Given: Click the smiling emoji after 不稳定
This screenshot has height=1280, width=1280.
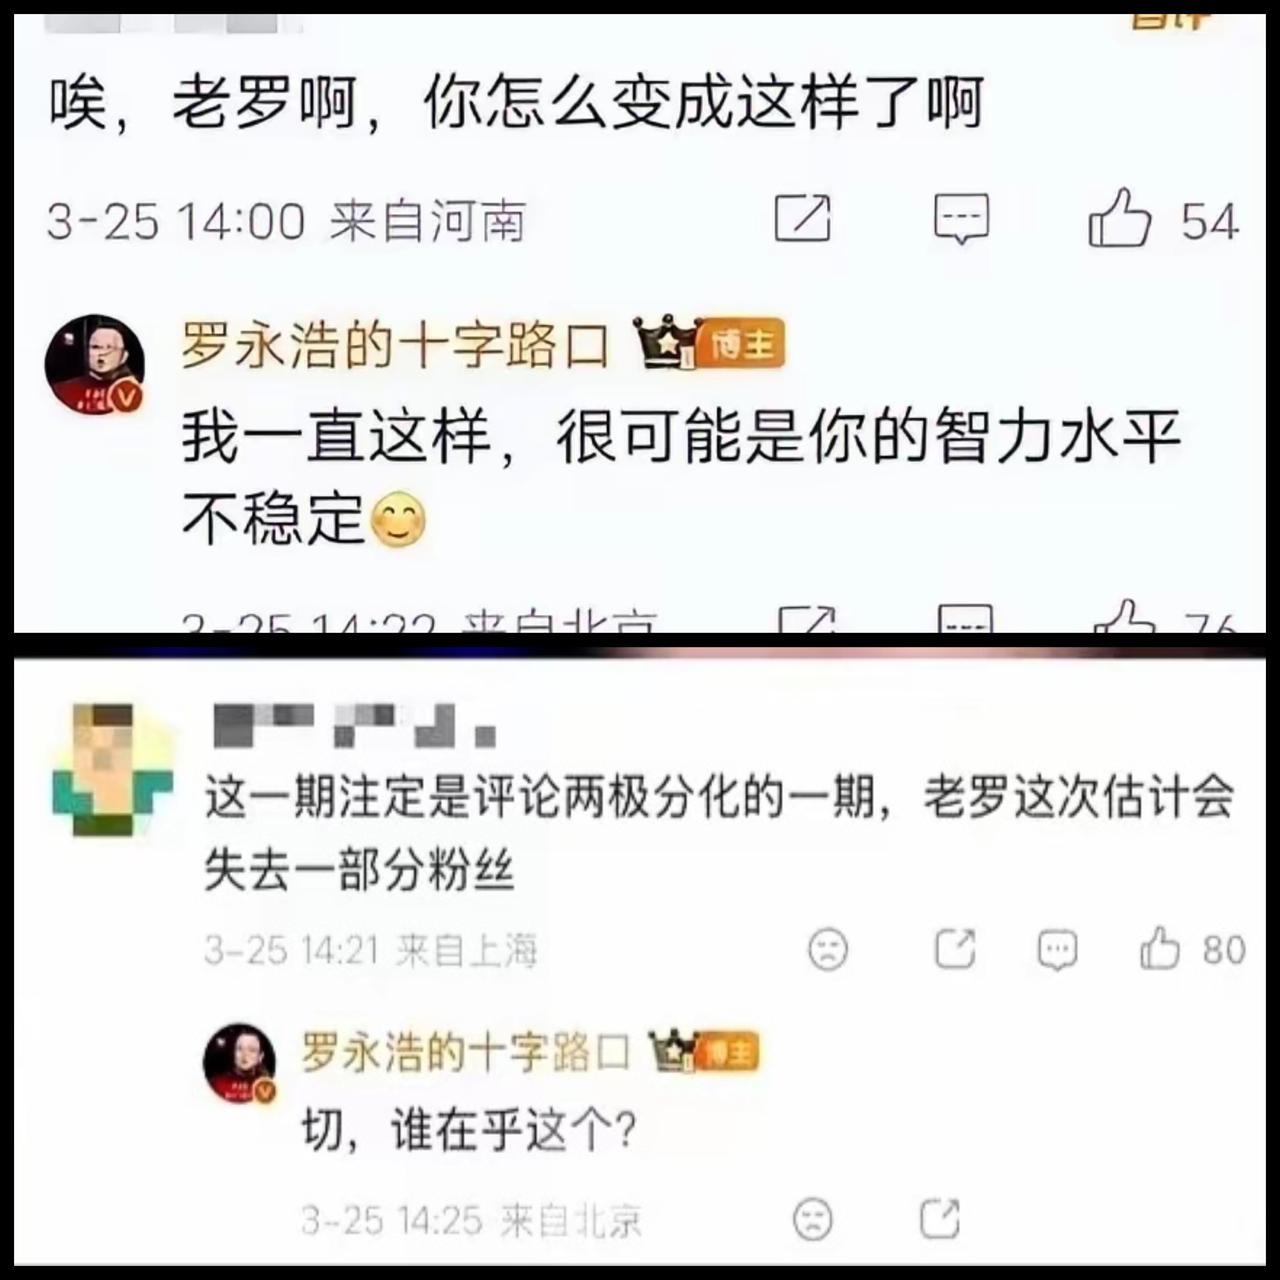Looking at the screenshot, I should 398,520.
